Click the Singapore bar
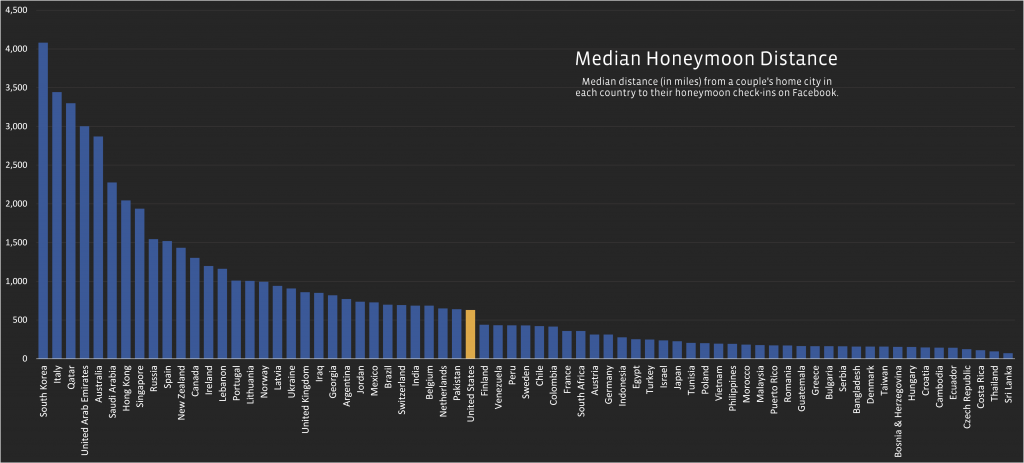 (x=140, y=283)
